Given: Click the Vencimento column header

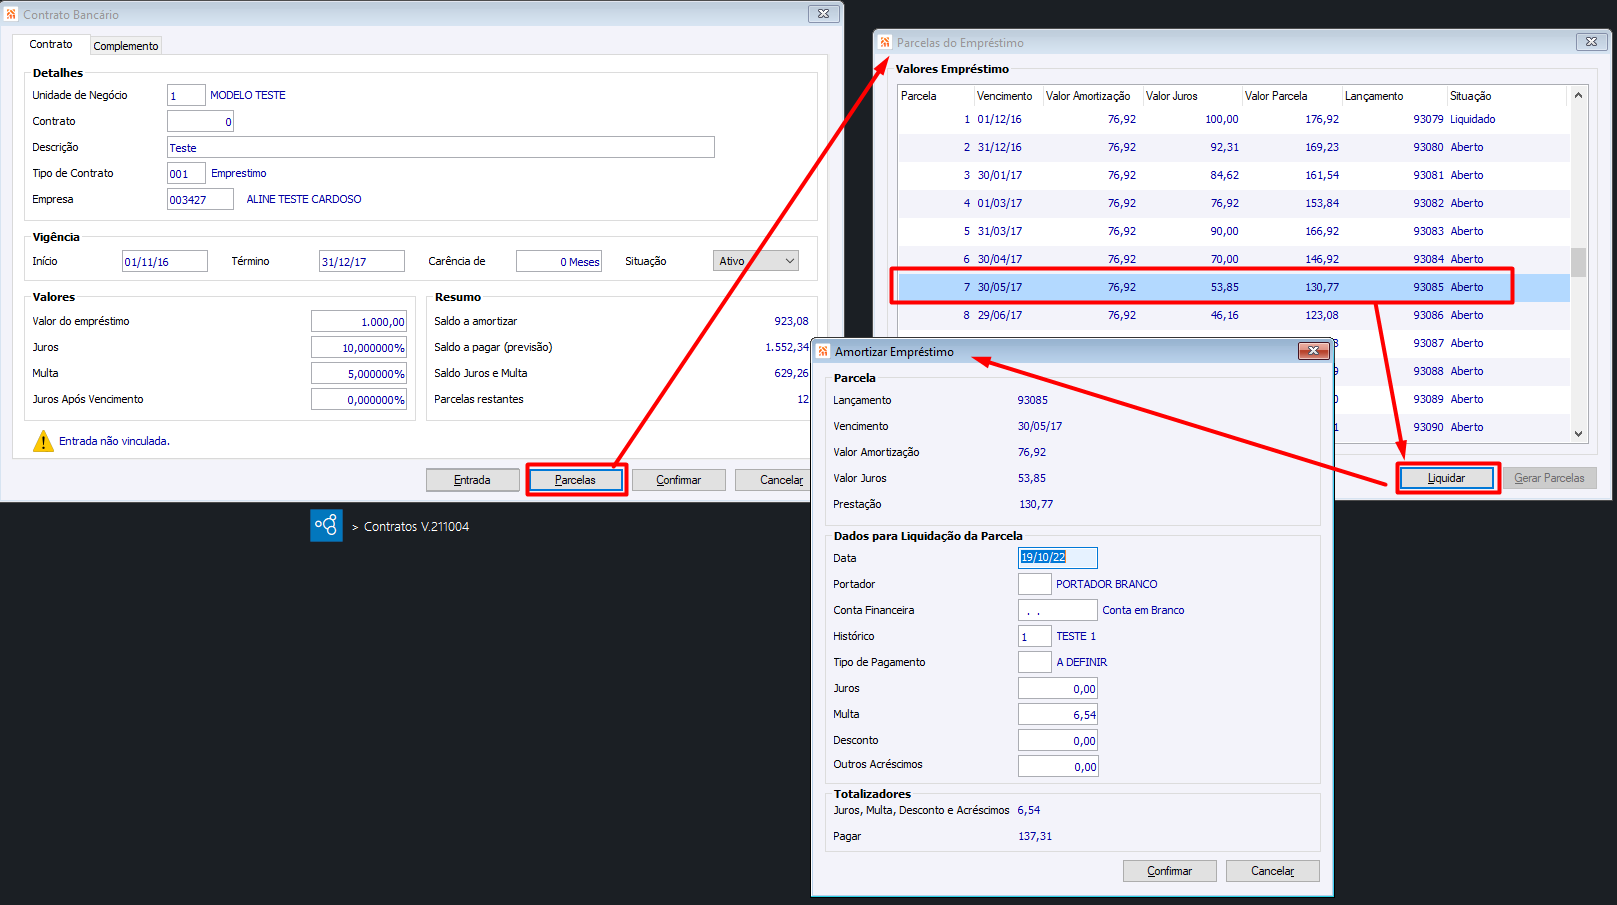Looking at the screenshot, I should 1008,96.
